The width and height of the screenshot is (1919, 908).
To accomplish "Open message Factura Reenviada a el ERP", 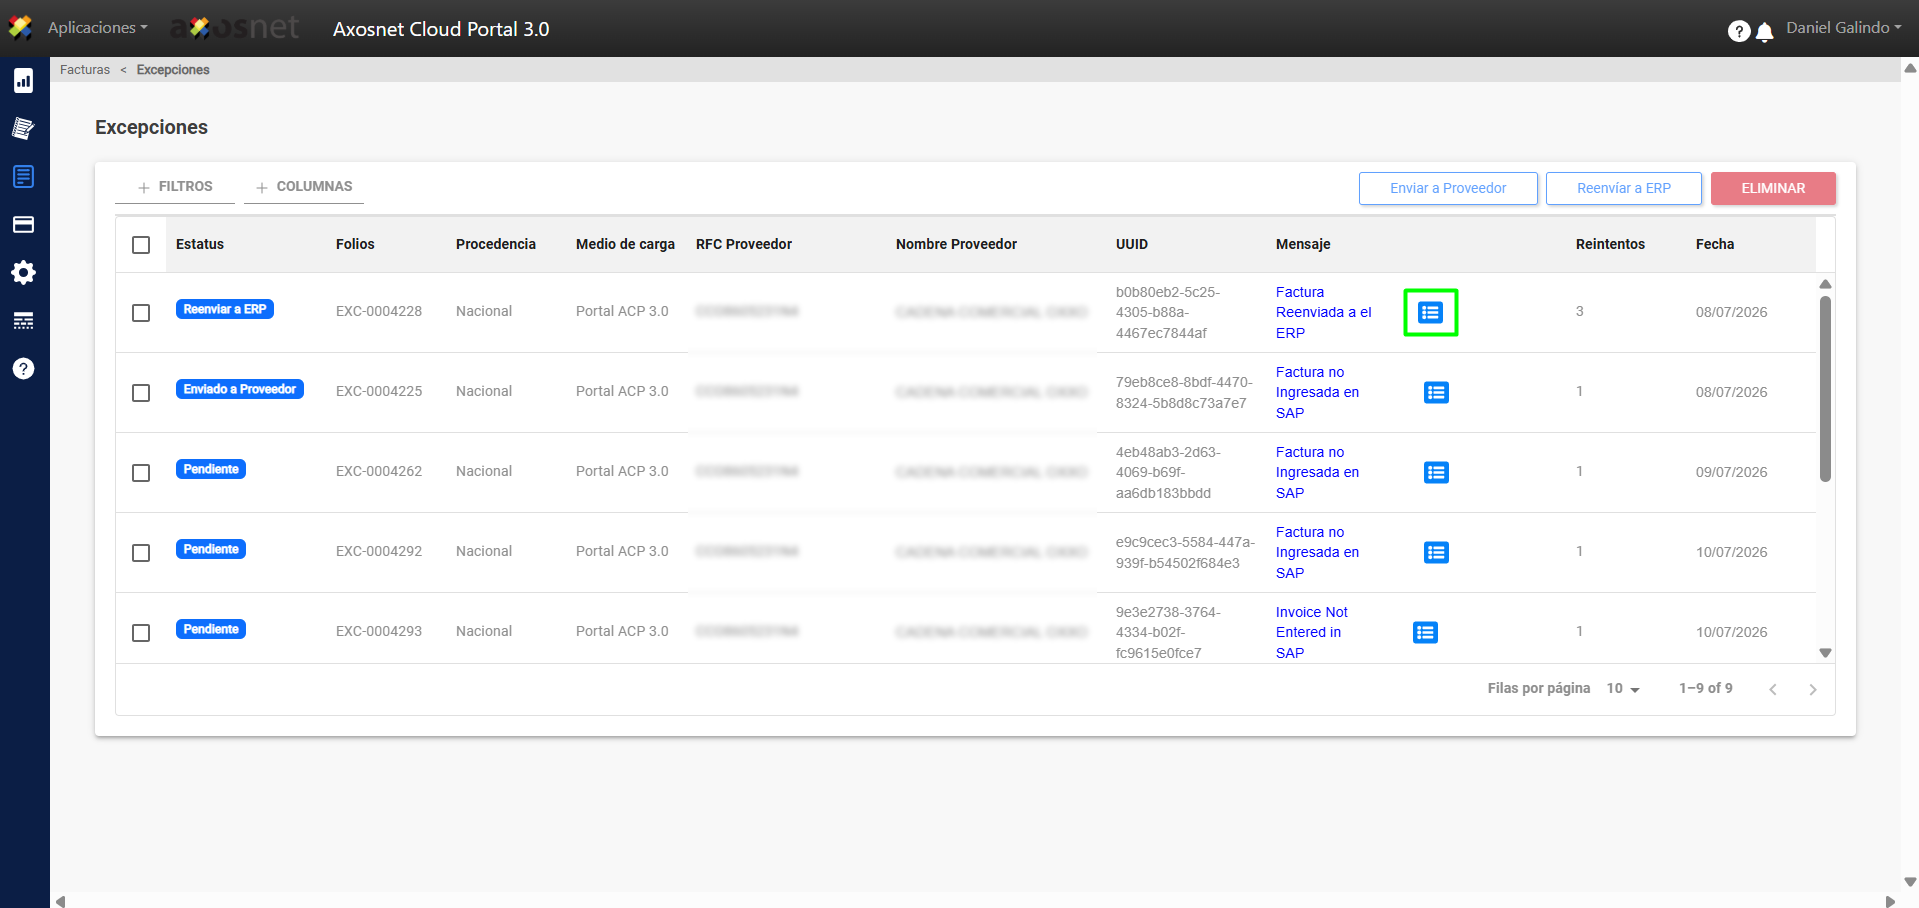I will click(x=1324, y=313).
